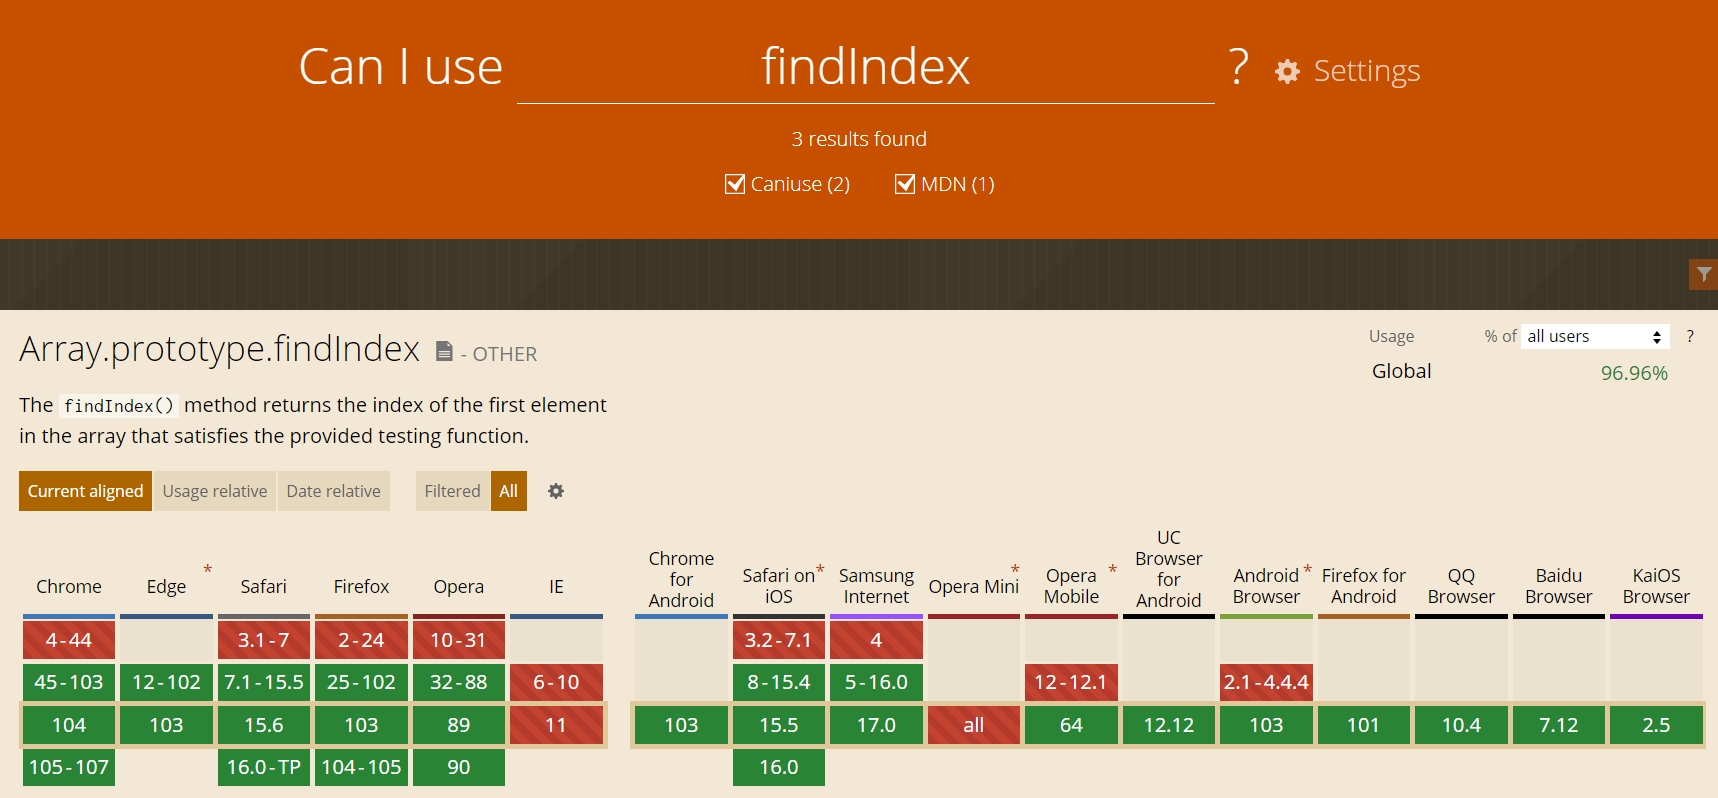The image size is (1718, 798).
Task: Select Chrome 104 current version cell
Action: tap(69, 725)
